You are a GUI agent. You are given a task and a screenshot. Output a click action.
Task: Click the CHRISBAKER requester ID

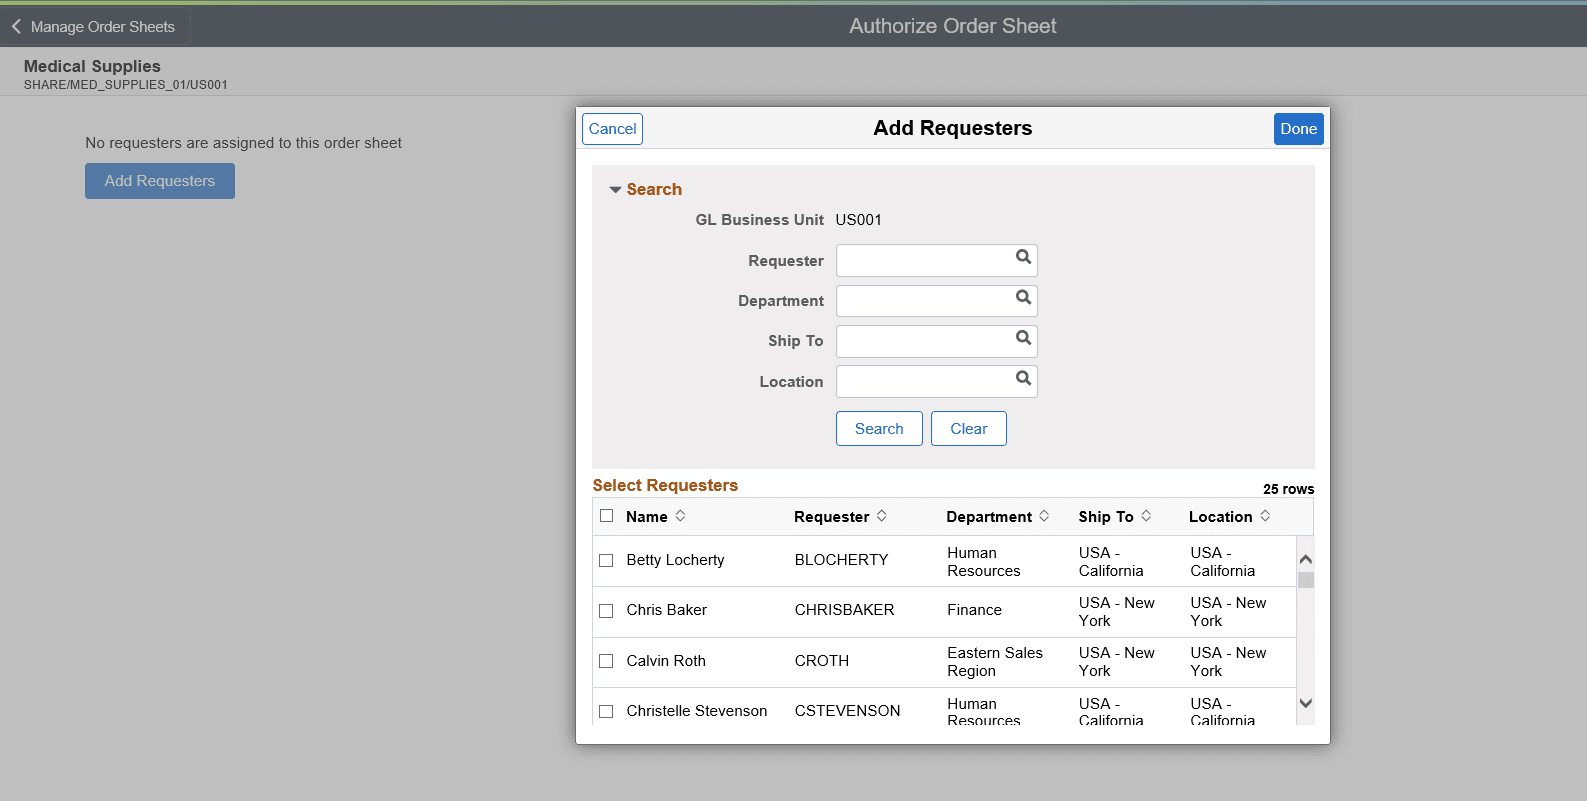tap(844, 610)
